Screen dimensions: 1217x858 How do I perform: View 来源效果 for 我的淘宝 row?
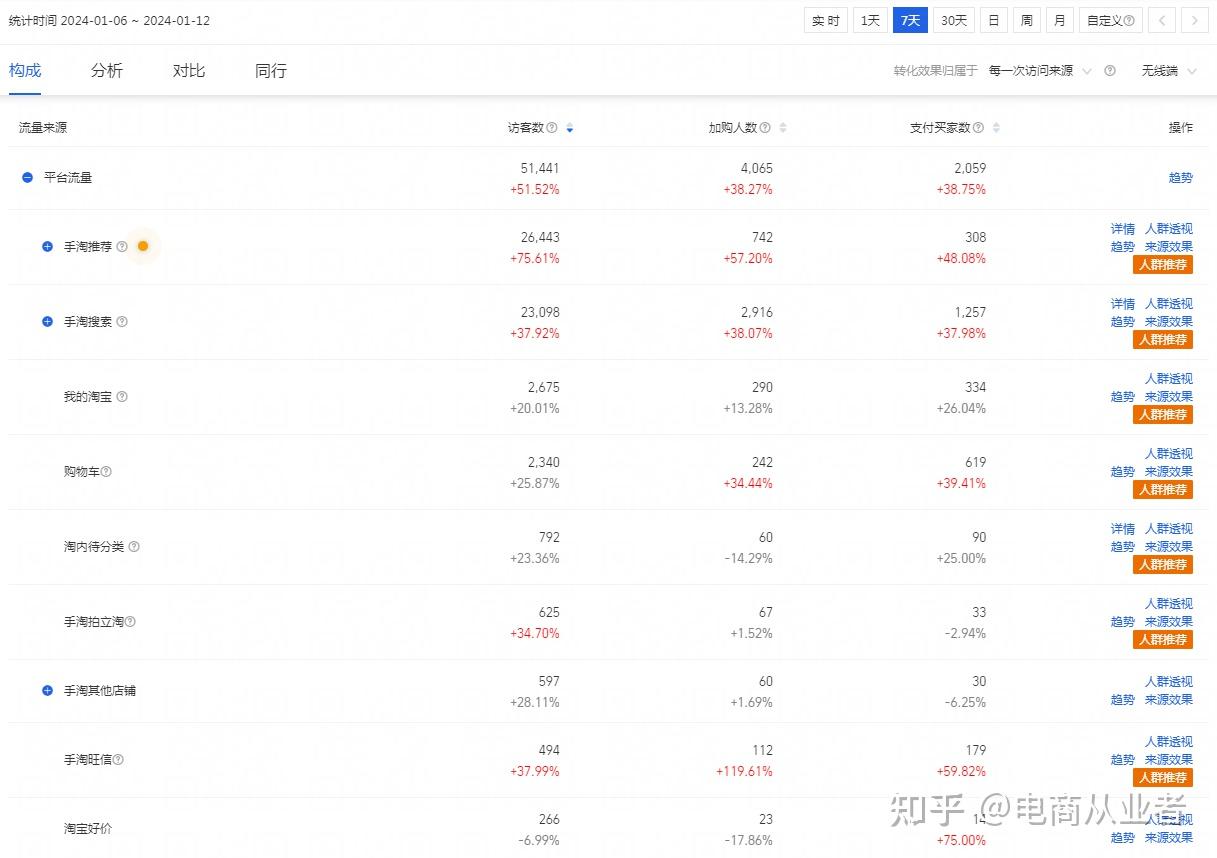(x=1169, y=397)
